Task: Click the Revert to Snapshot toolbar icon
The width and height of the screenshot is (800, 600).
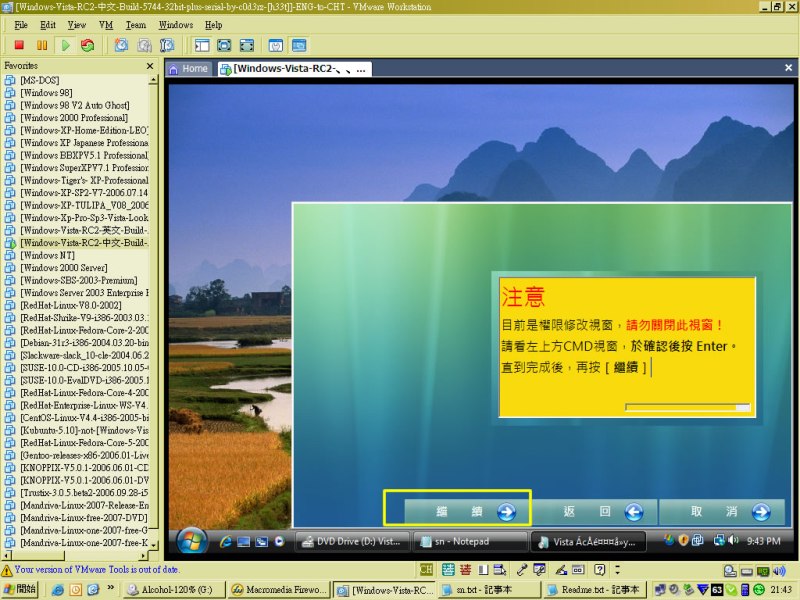Action: [x=144, y=45]
